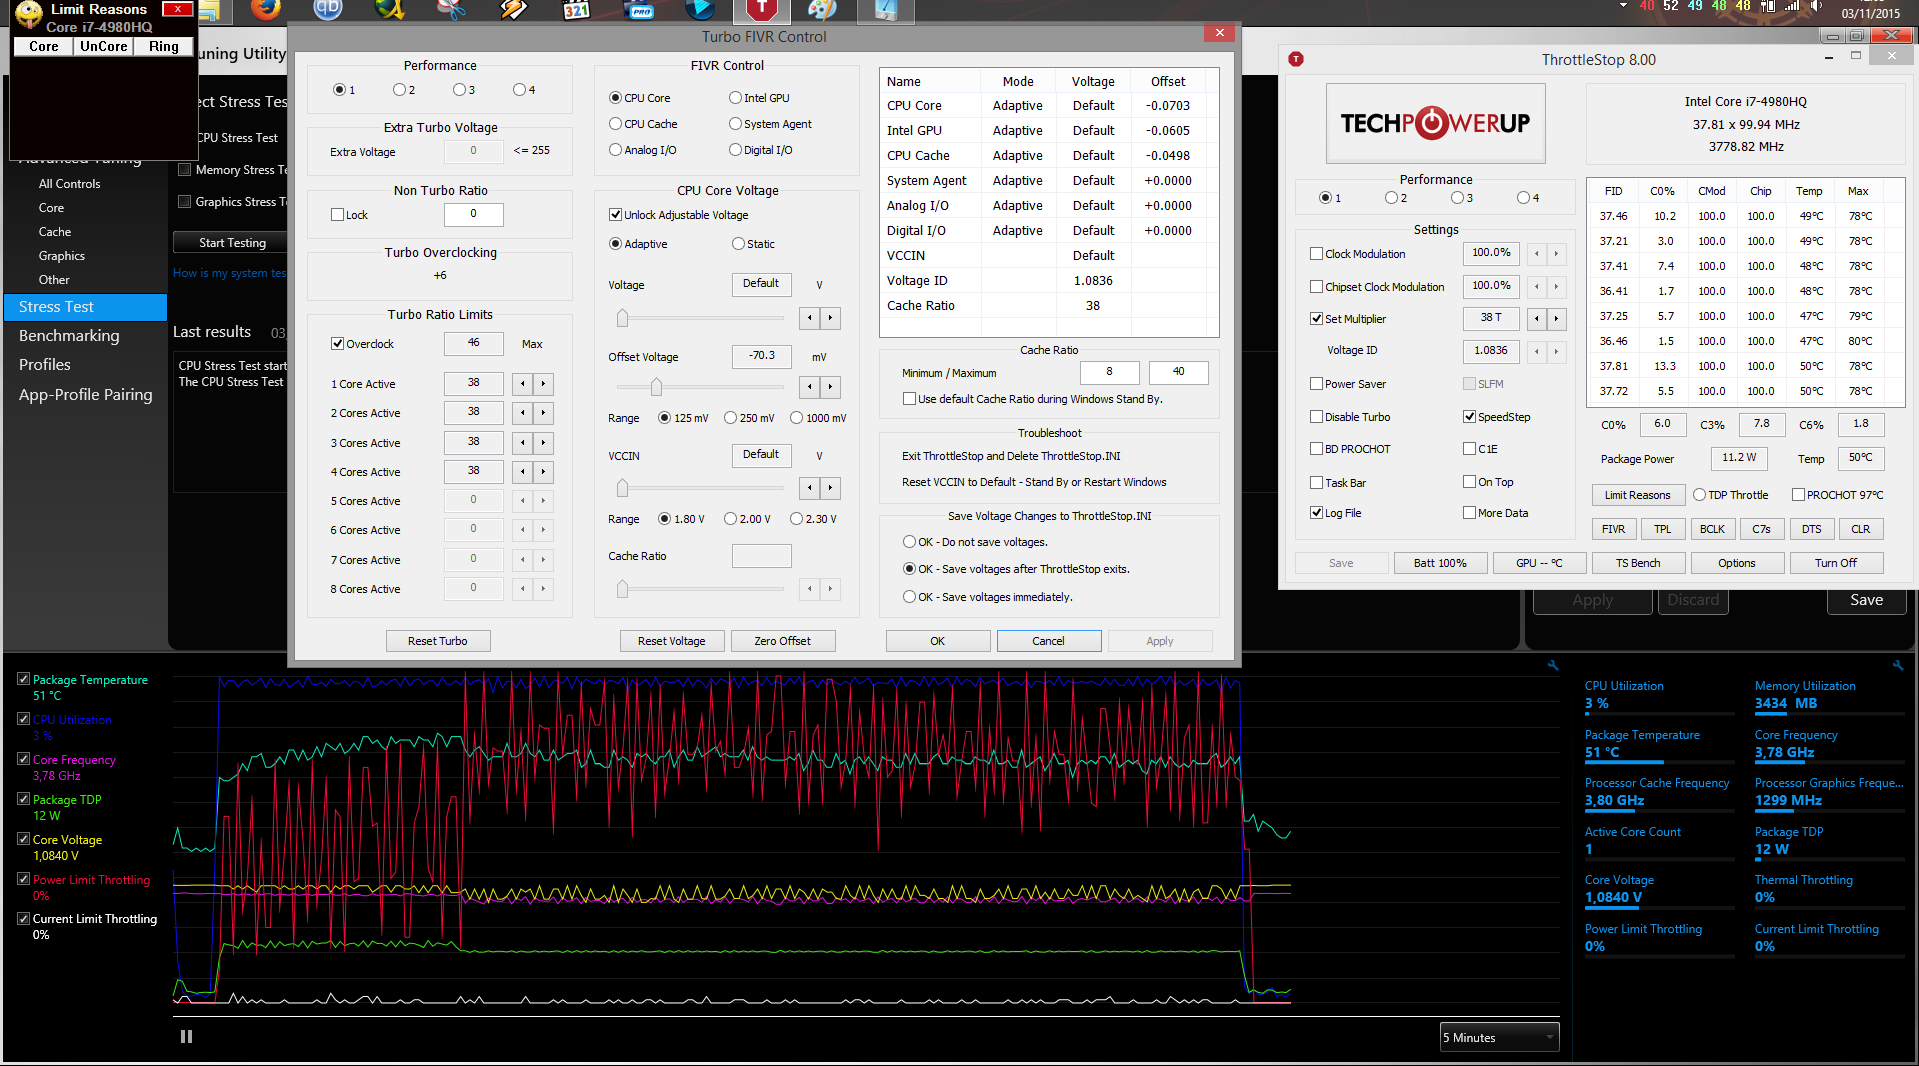Image resolution: width=1919 pixels, height=1066 pixels.
Task: Open file explorer folder taskbar icon
Action: coord(209,10)
